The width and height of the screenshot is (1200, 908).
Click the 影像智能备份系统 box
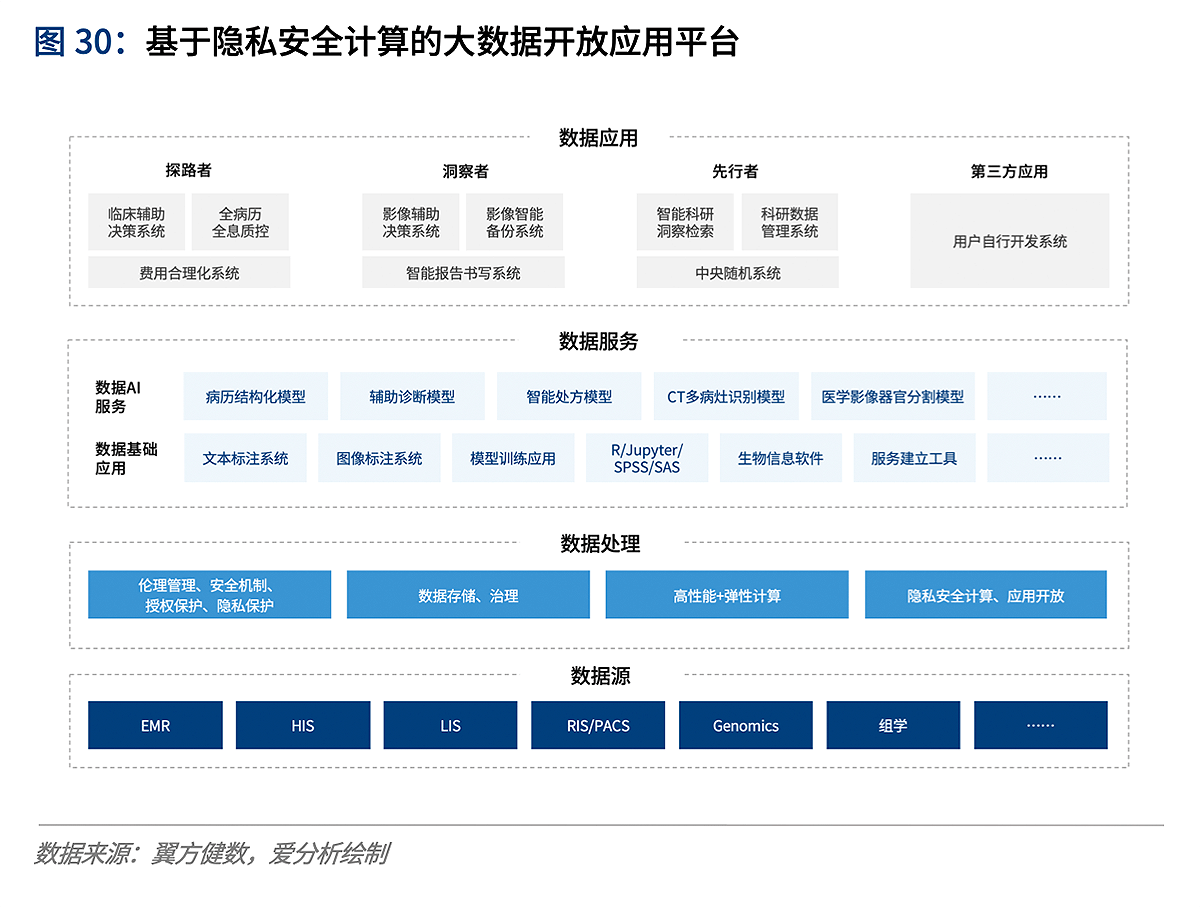click(515, 222)
